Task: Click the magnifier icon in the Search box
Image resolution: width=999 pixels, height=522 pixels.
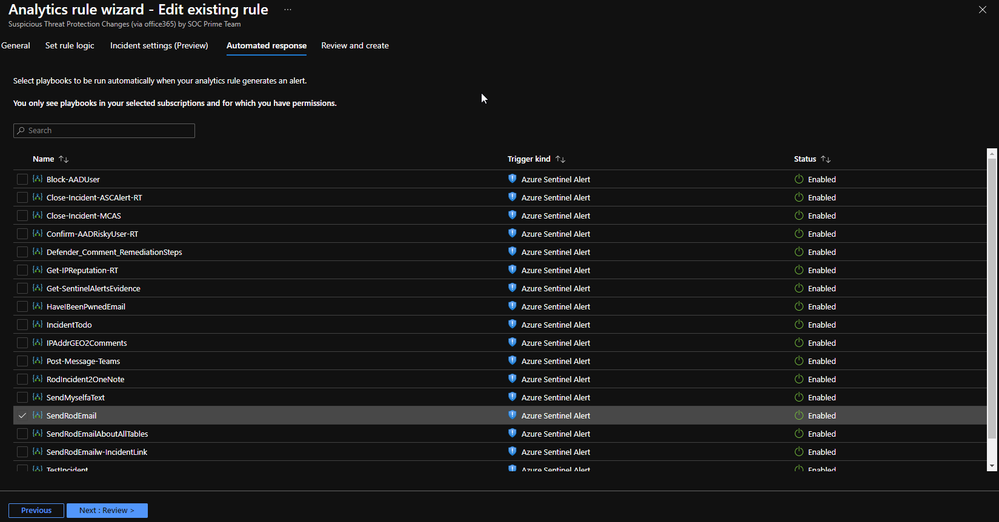Action: (x=21, y=131)
